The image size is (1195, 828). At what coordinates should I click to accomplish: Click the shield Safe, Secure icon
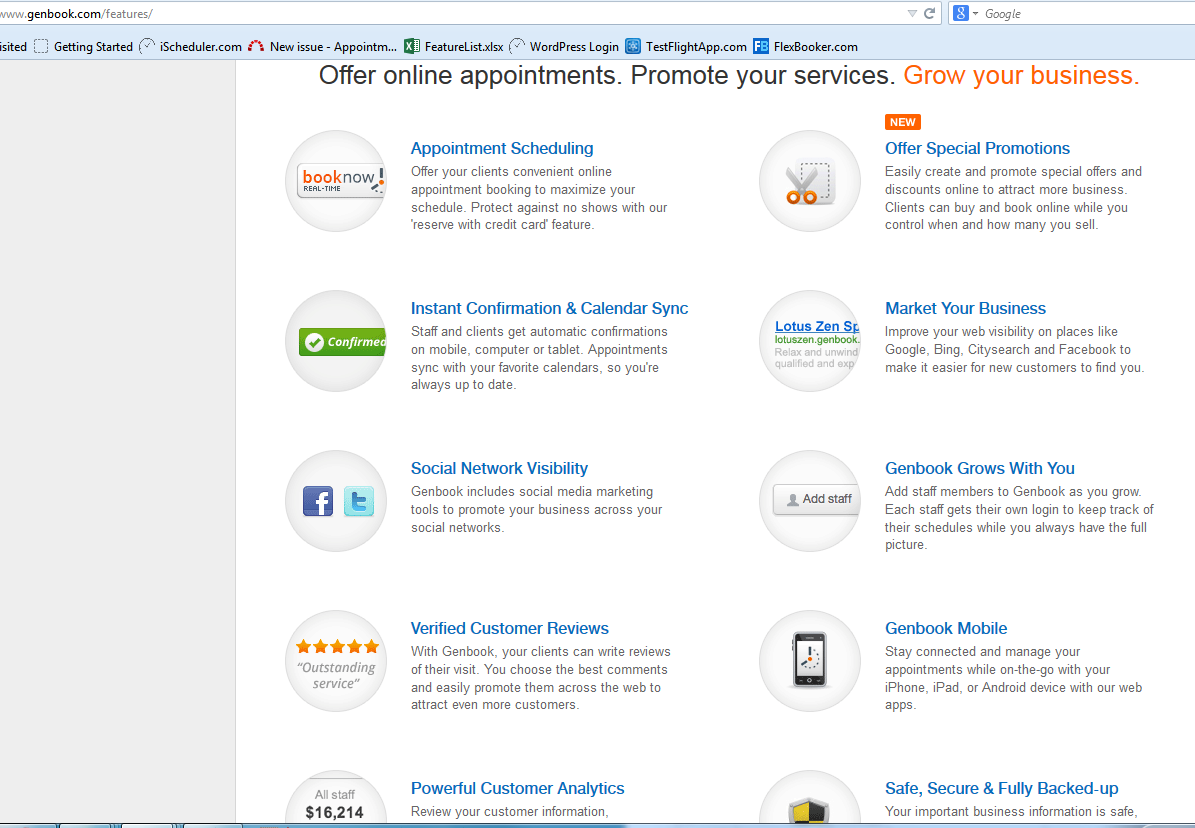tap(809, 798)
